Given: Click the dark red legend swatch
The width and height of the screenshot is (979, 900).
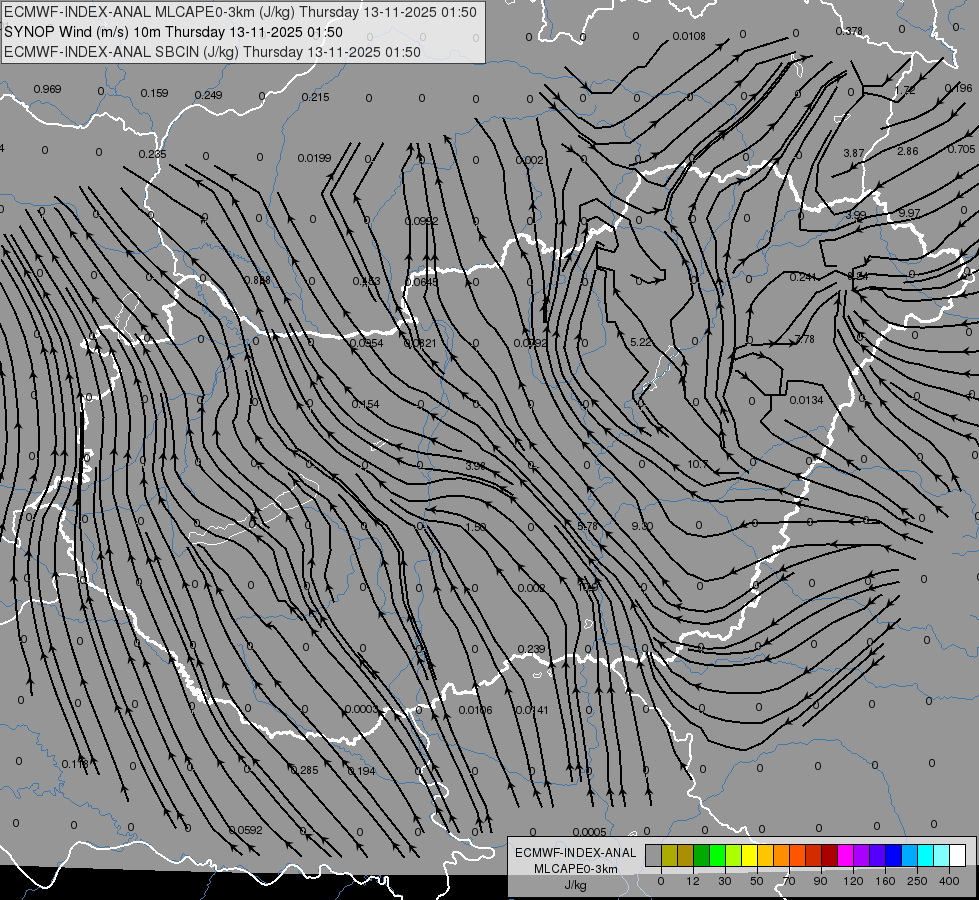Looking at the screenshot, I should click(830, 855).
